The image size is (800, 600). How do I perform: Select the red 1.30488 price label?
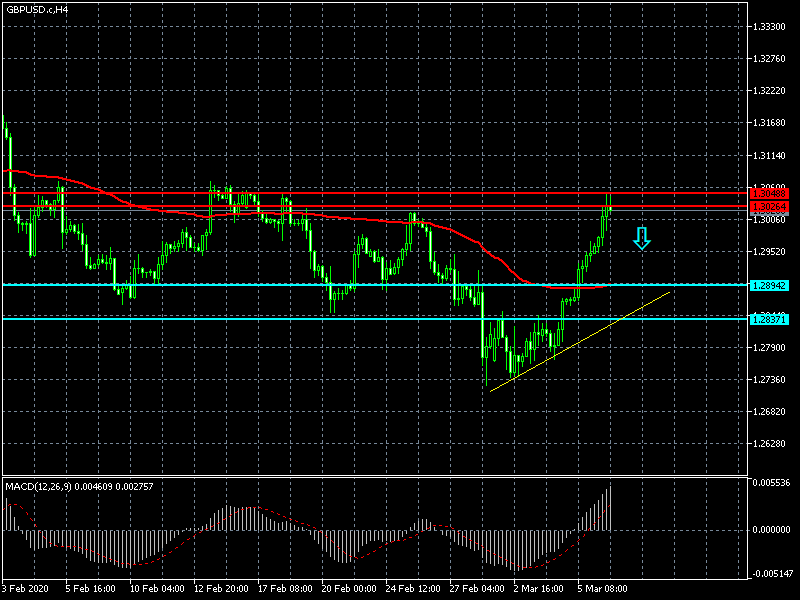coord(770,193)
